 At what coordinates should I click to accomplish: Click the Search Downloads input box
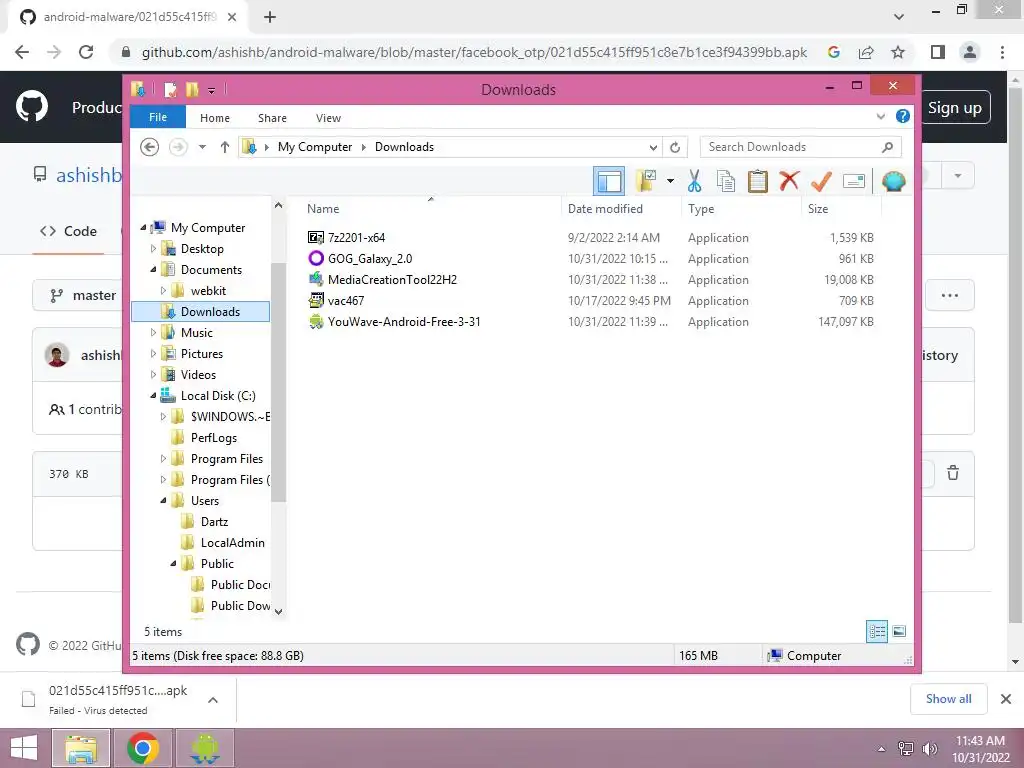801,147
